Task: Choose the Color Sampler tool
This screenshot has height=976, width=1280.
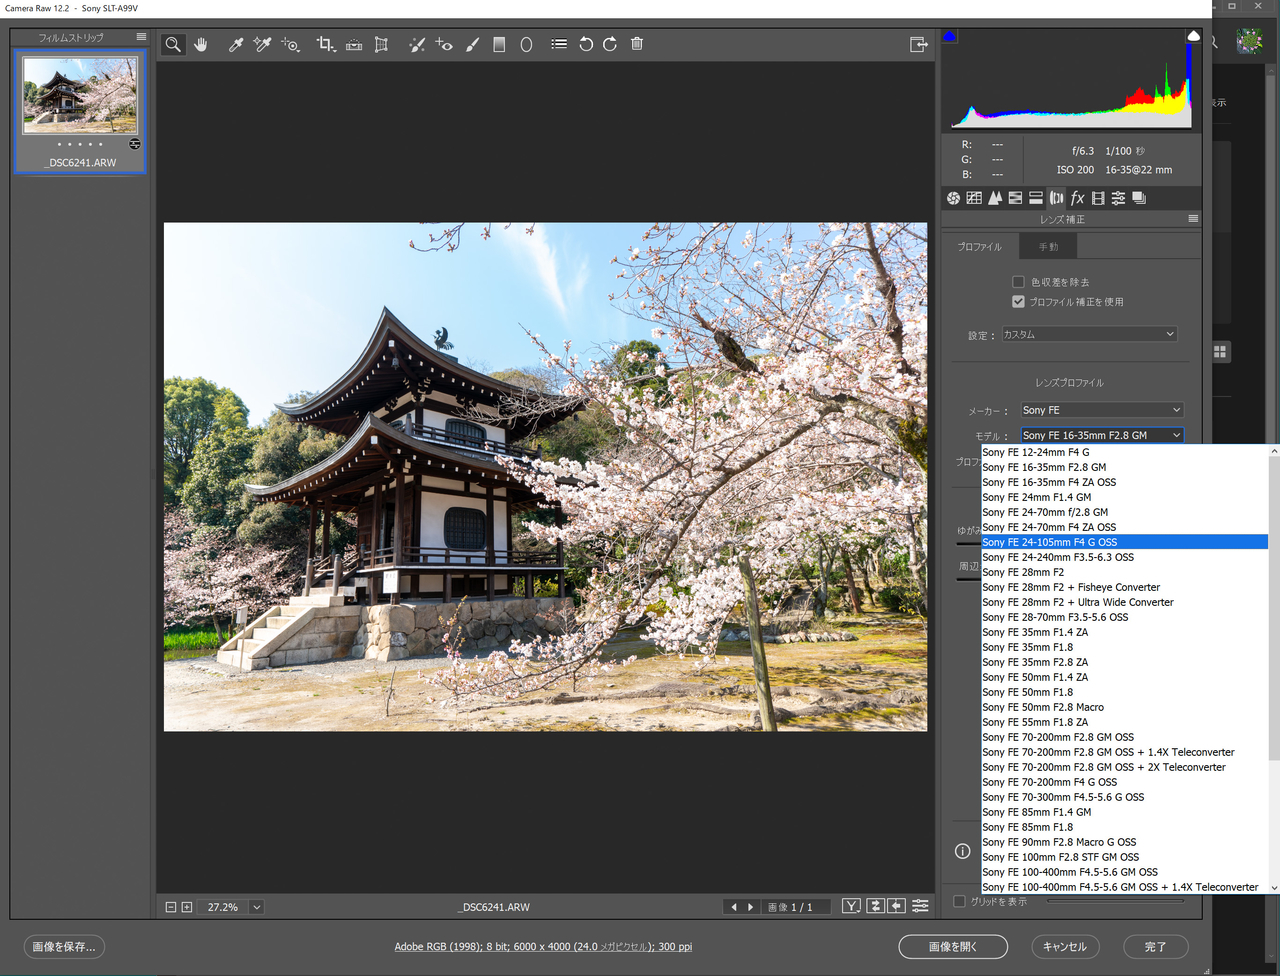Action: [x=262, y=44]
